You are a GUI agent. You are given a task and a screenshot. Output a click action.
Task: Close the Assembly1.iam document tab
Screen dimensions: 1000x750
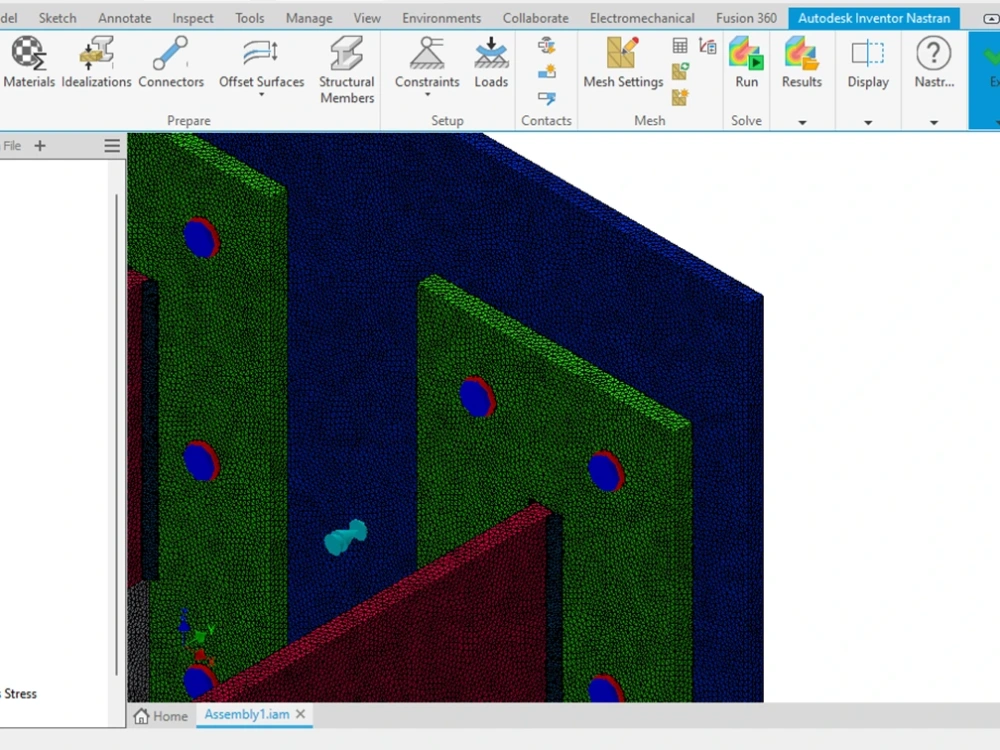300,714
